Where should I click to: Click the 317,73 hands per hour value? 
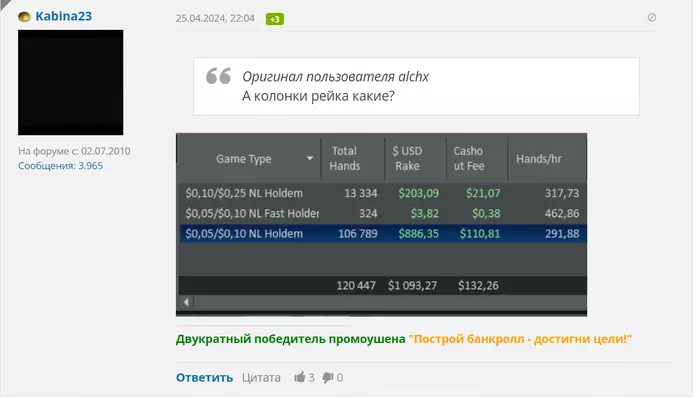(x=562, y=193)
